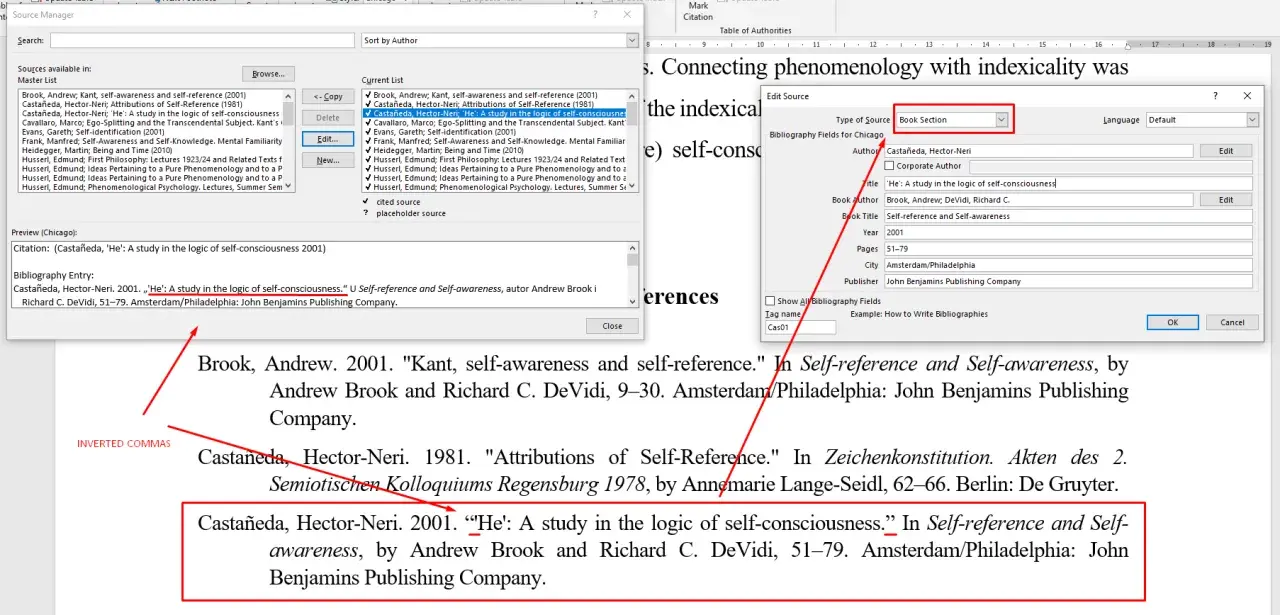Select Brook, Andrew entry in the Current List
Viewport: 1280px width, 615px height.
pyautogui.click(x=494, y=95)
